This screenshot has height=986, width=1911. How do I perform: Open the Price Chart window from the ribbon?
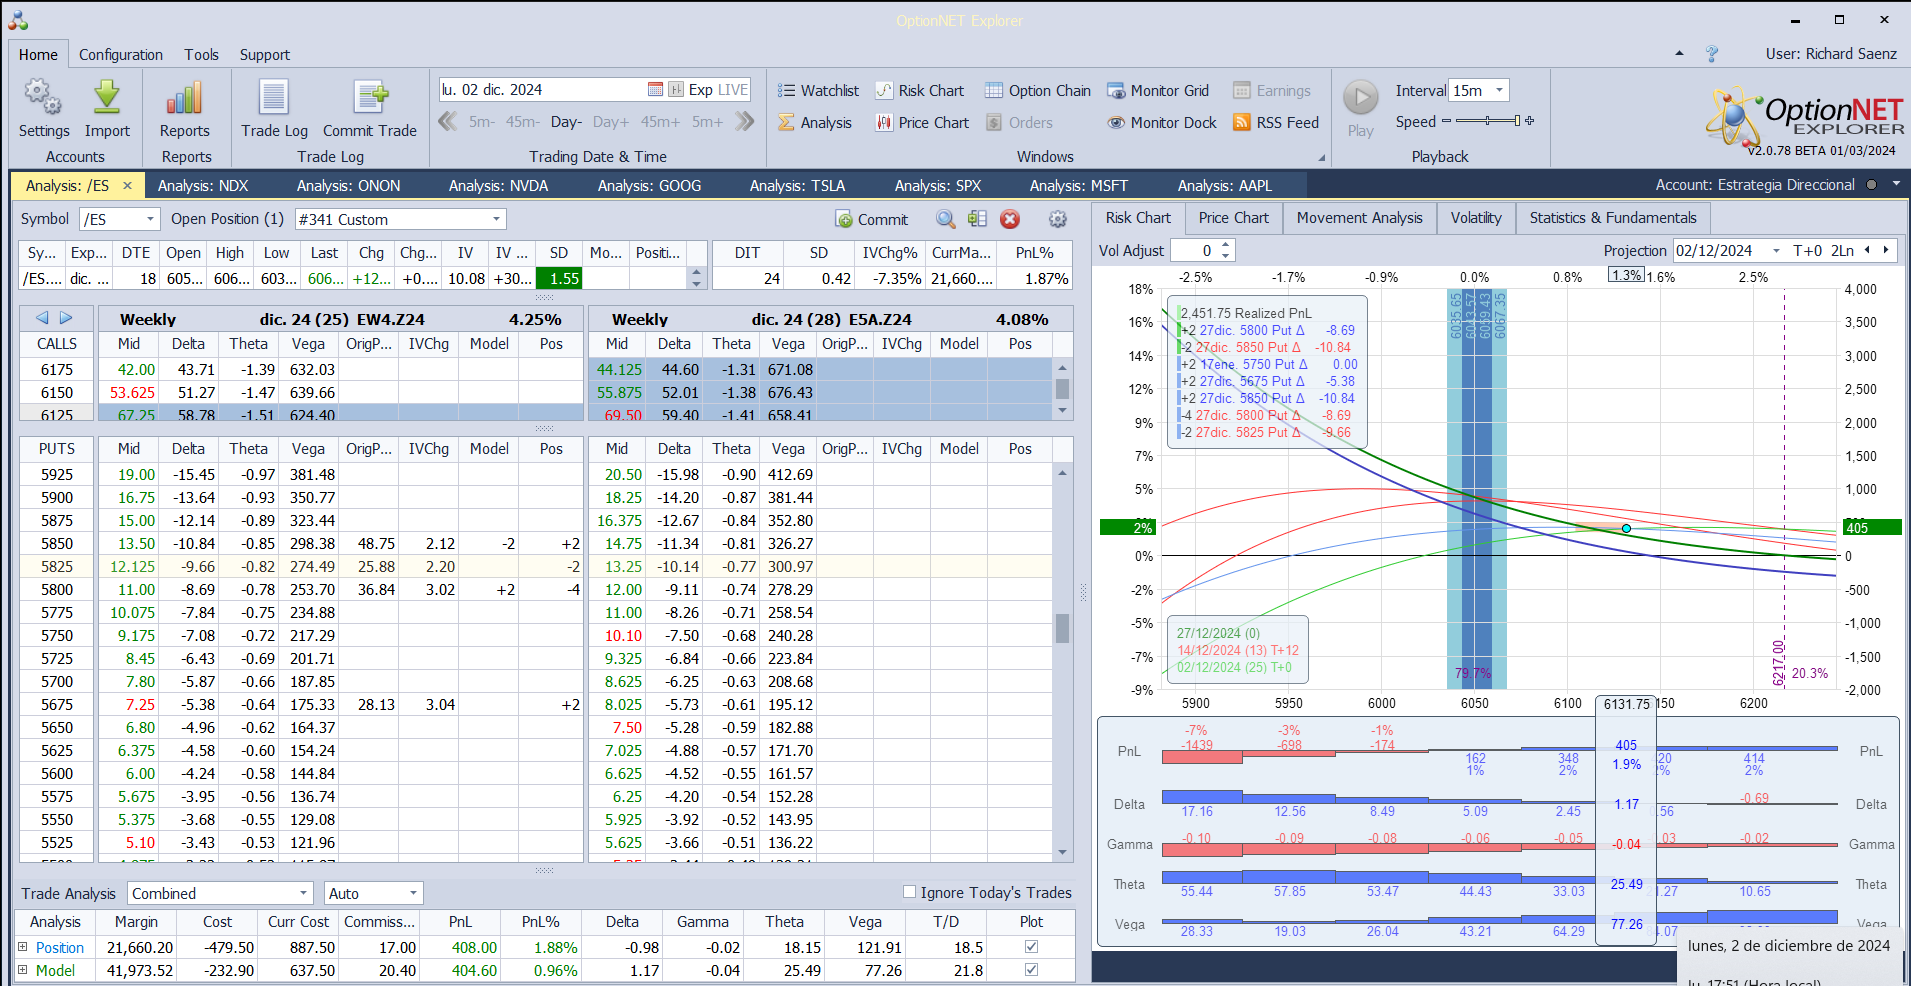(922, 123)
